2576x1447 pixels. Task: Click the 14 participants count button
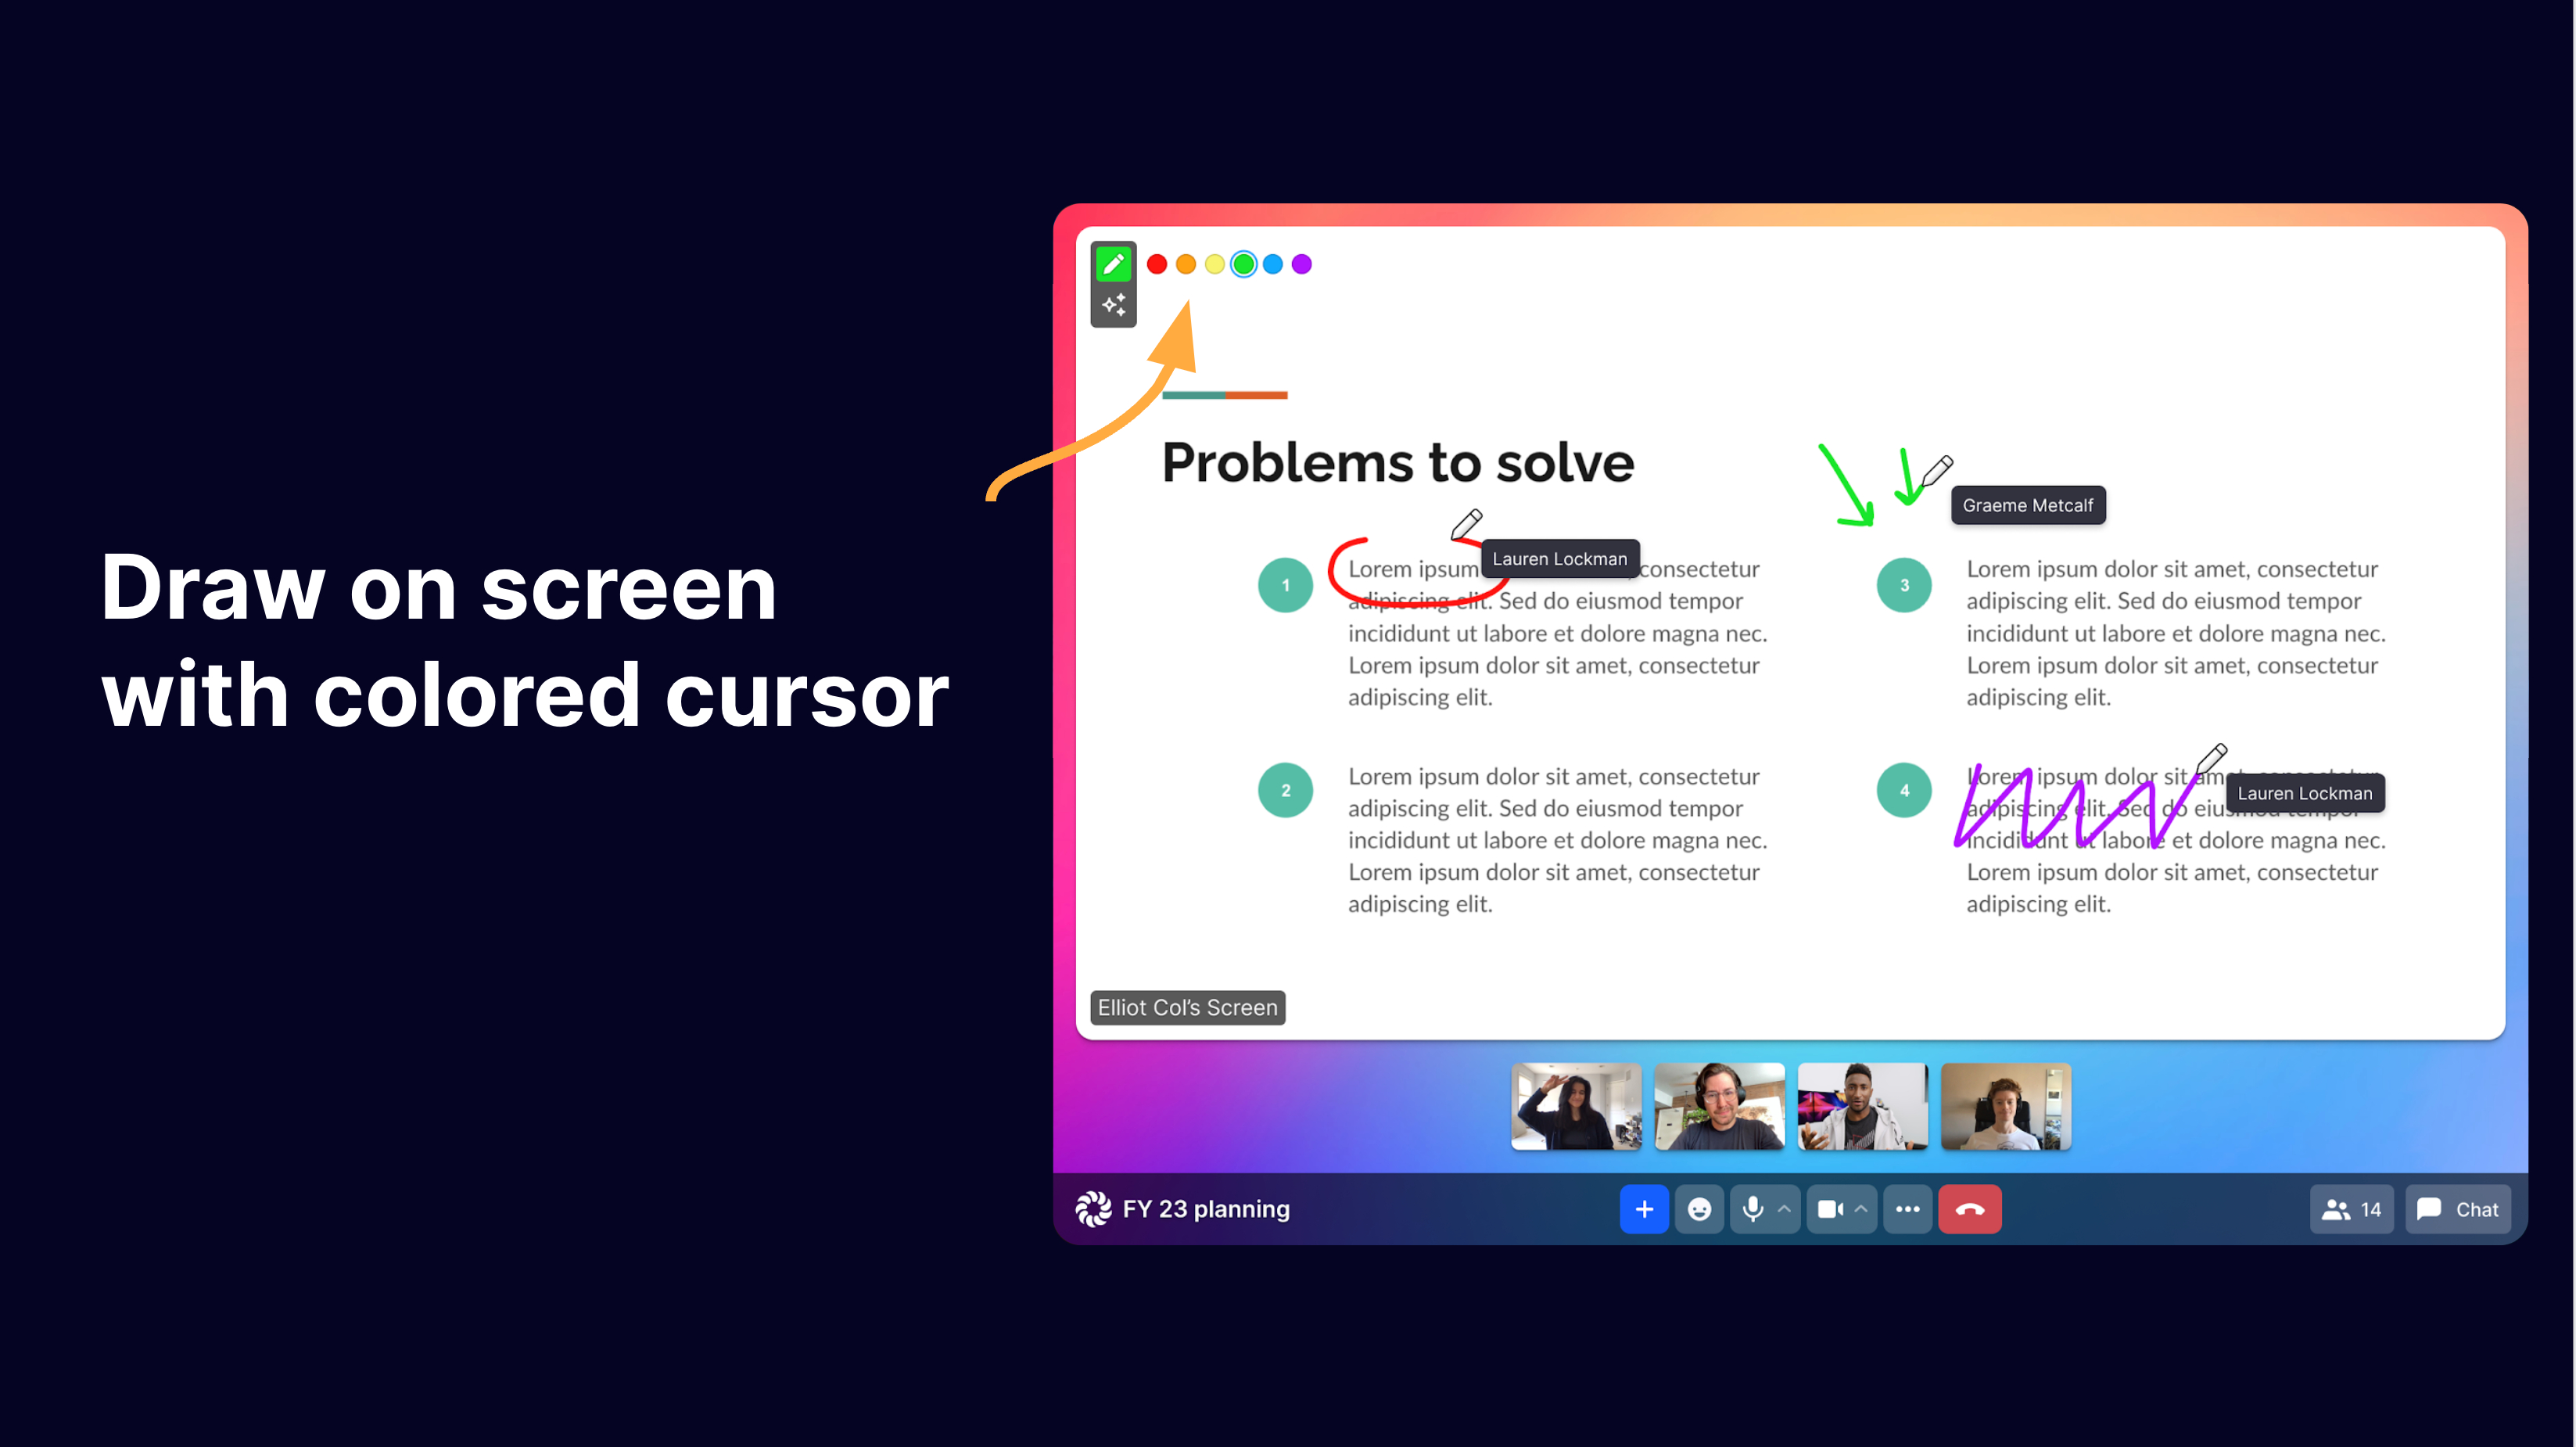2353,1208
